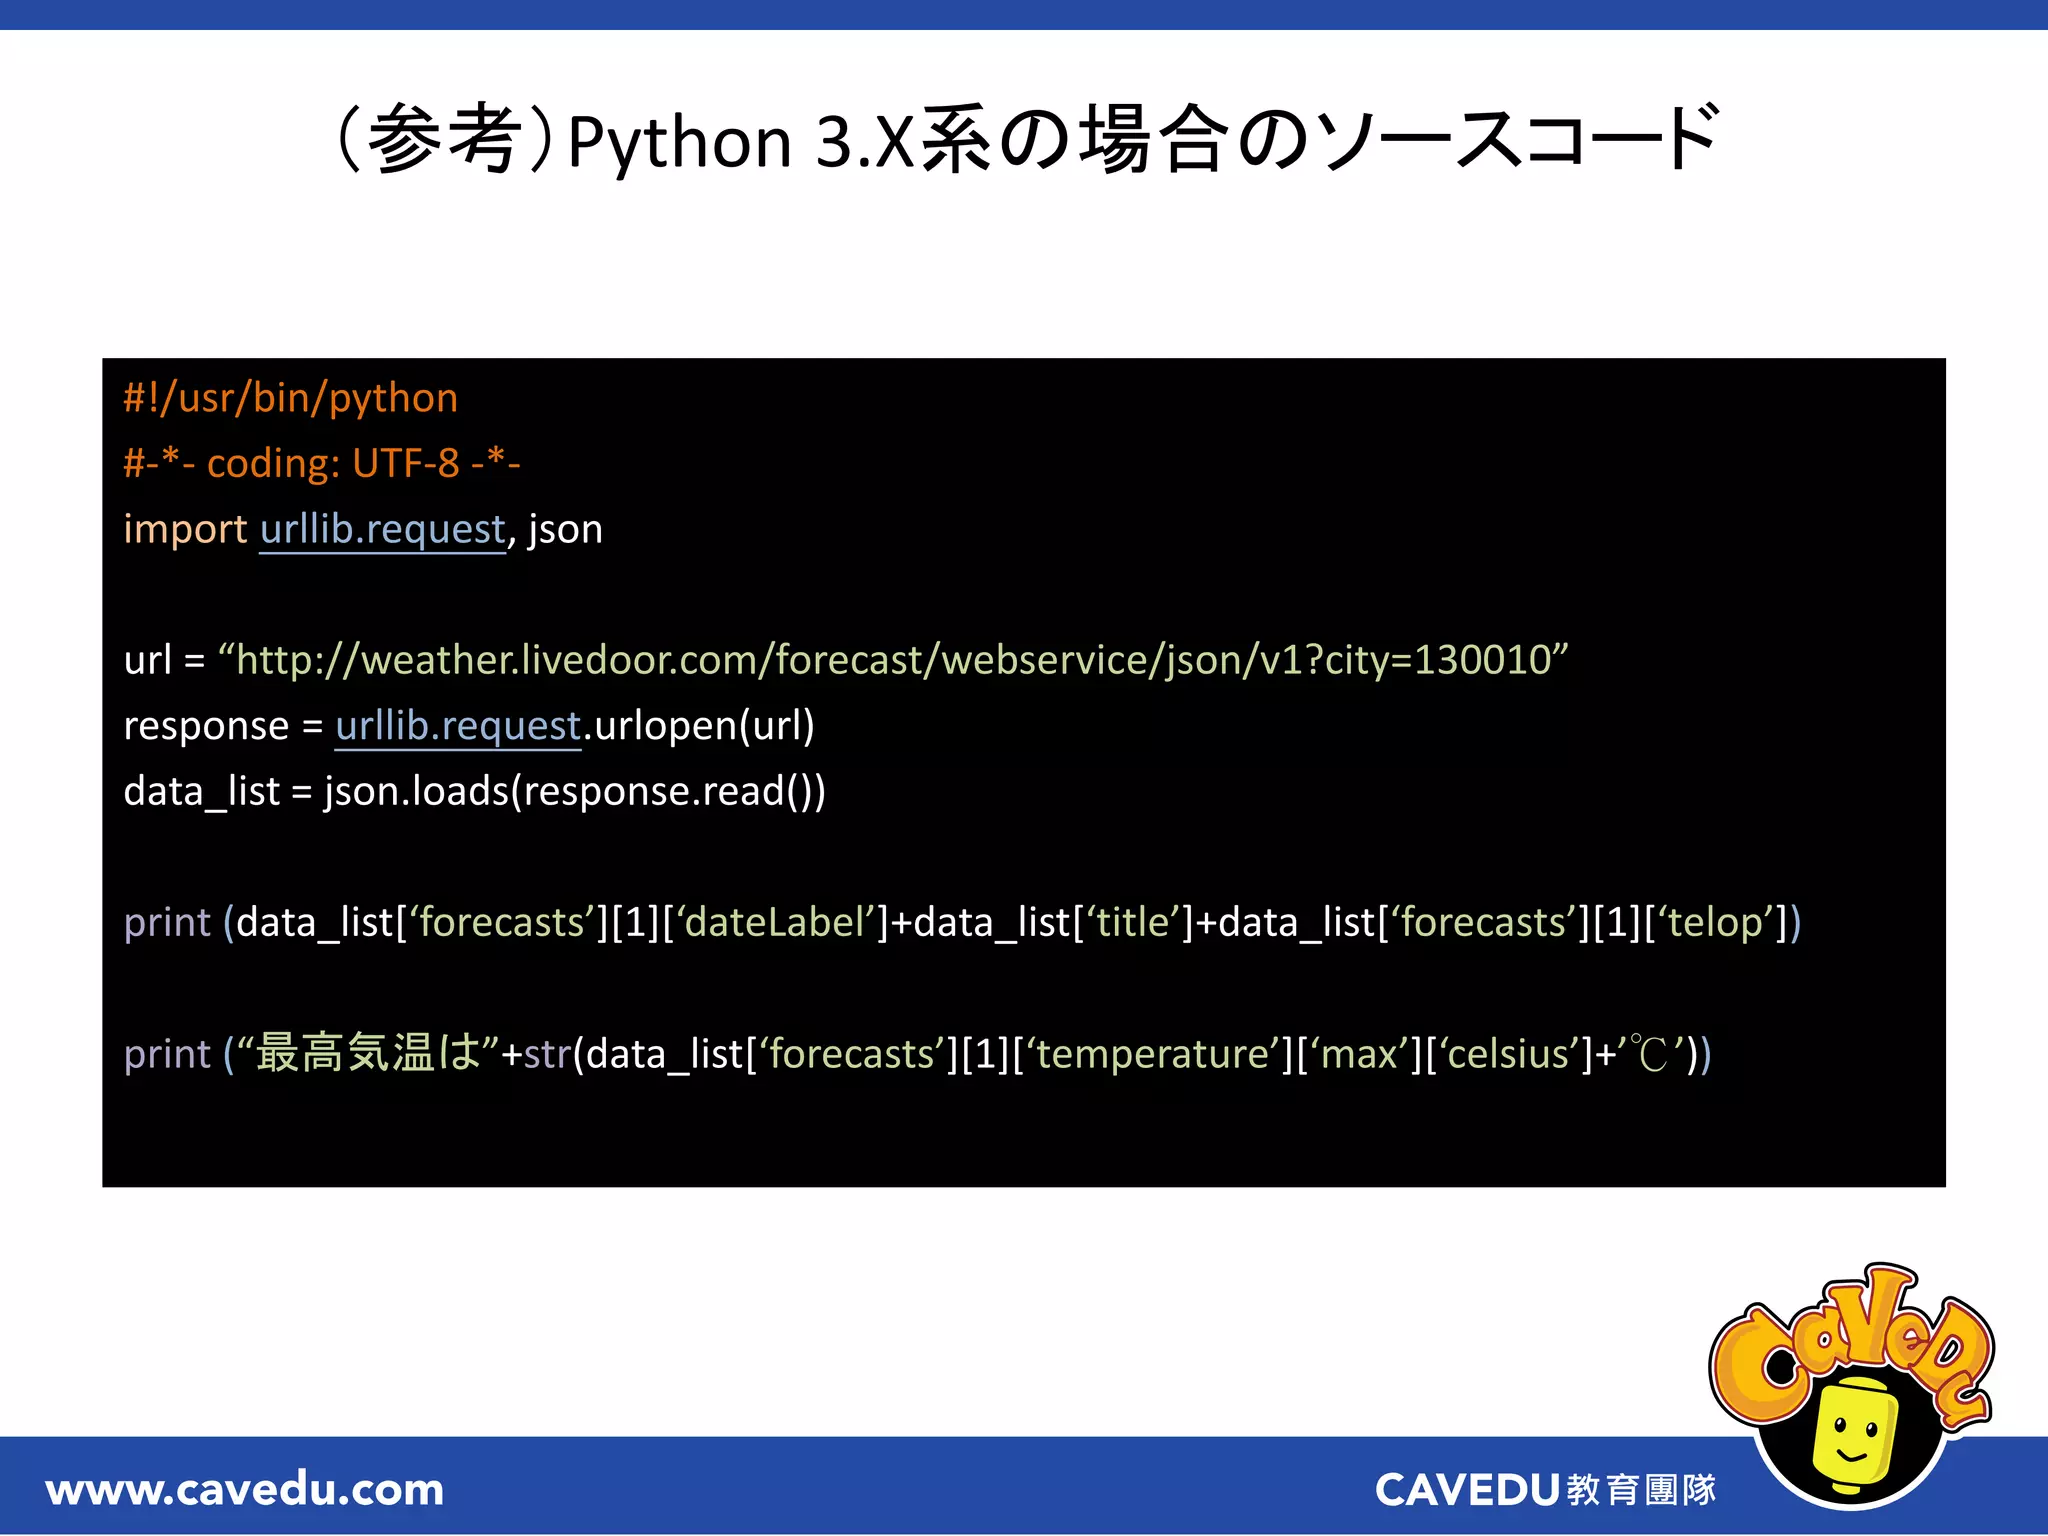Click the 'CAVEDU 教育團隊' footer text
Screen dimensions: 2048x1536
click(x=1545, y=1489)
